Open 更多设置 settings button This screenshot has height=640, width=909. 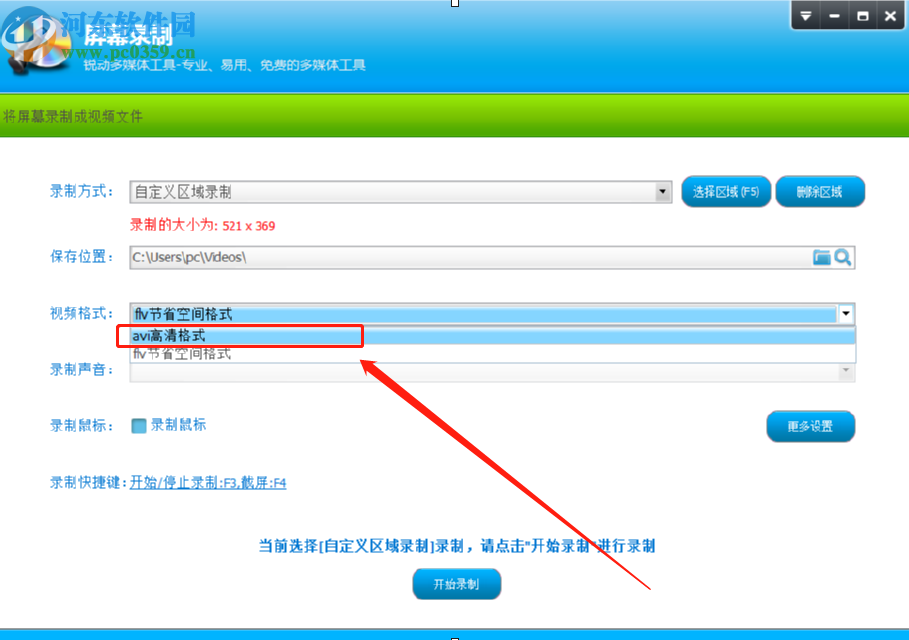pyautogui.click(x=810, y=426)
